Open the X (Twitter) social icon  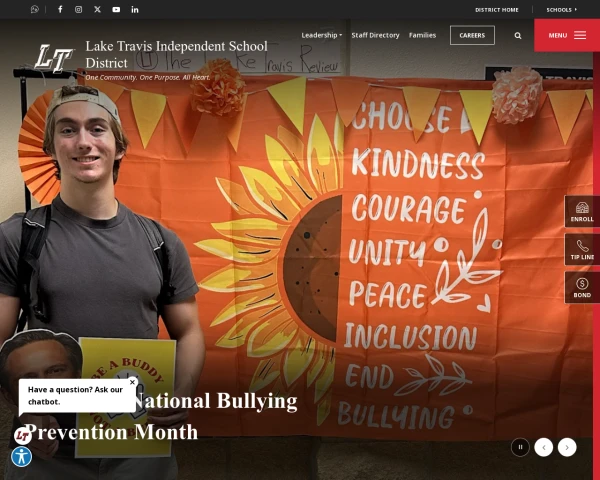click(97, 9)
